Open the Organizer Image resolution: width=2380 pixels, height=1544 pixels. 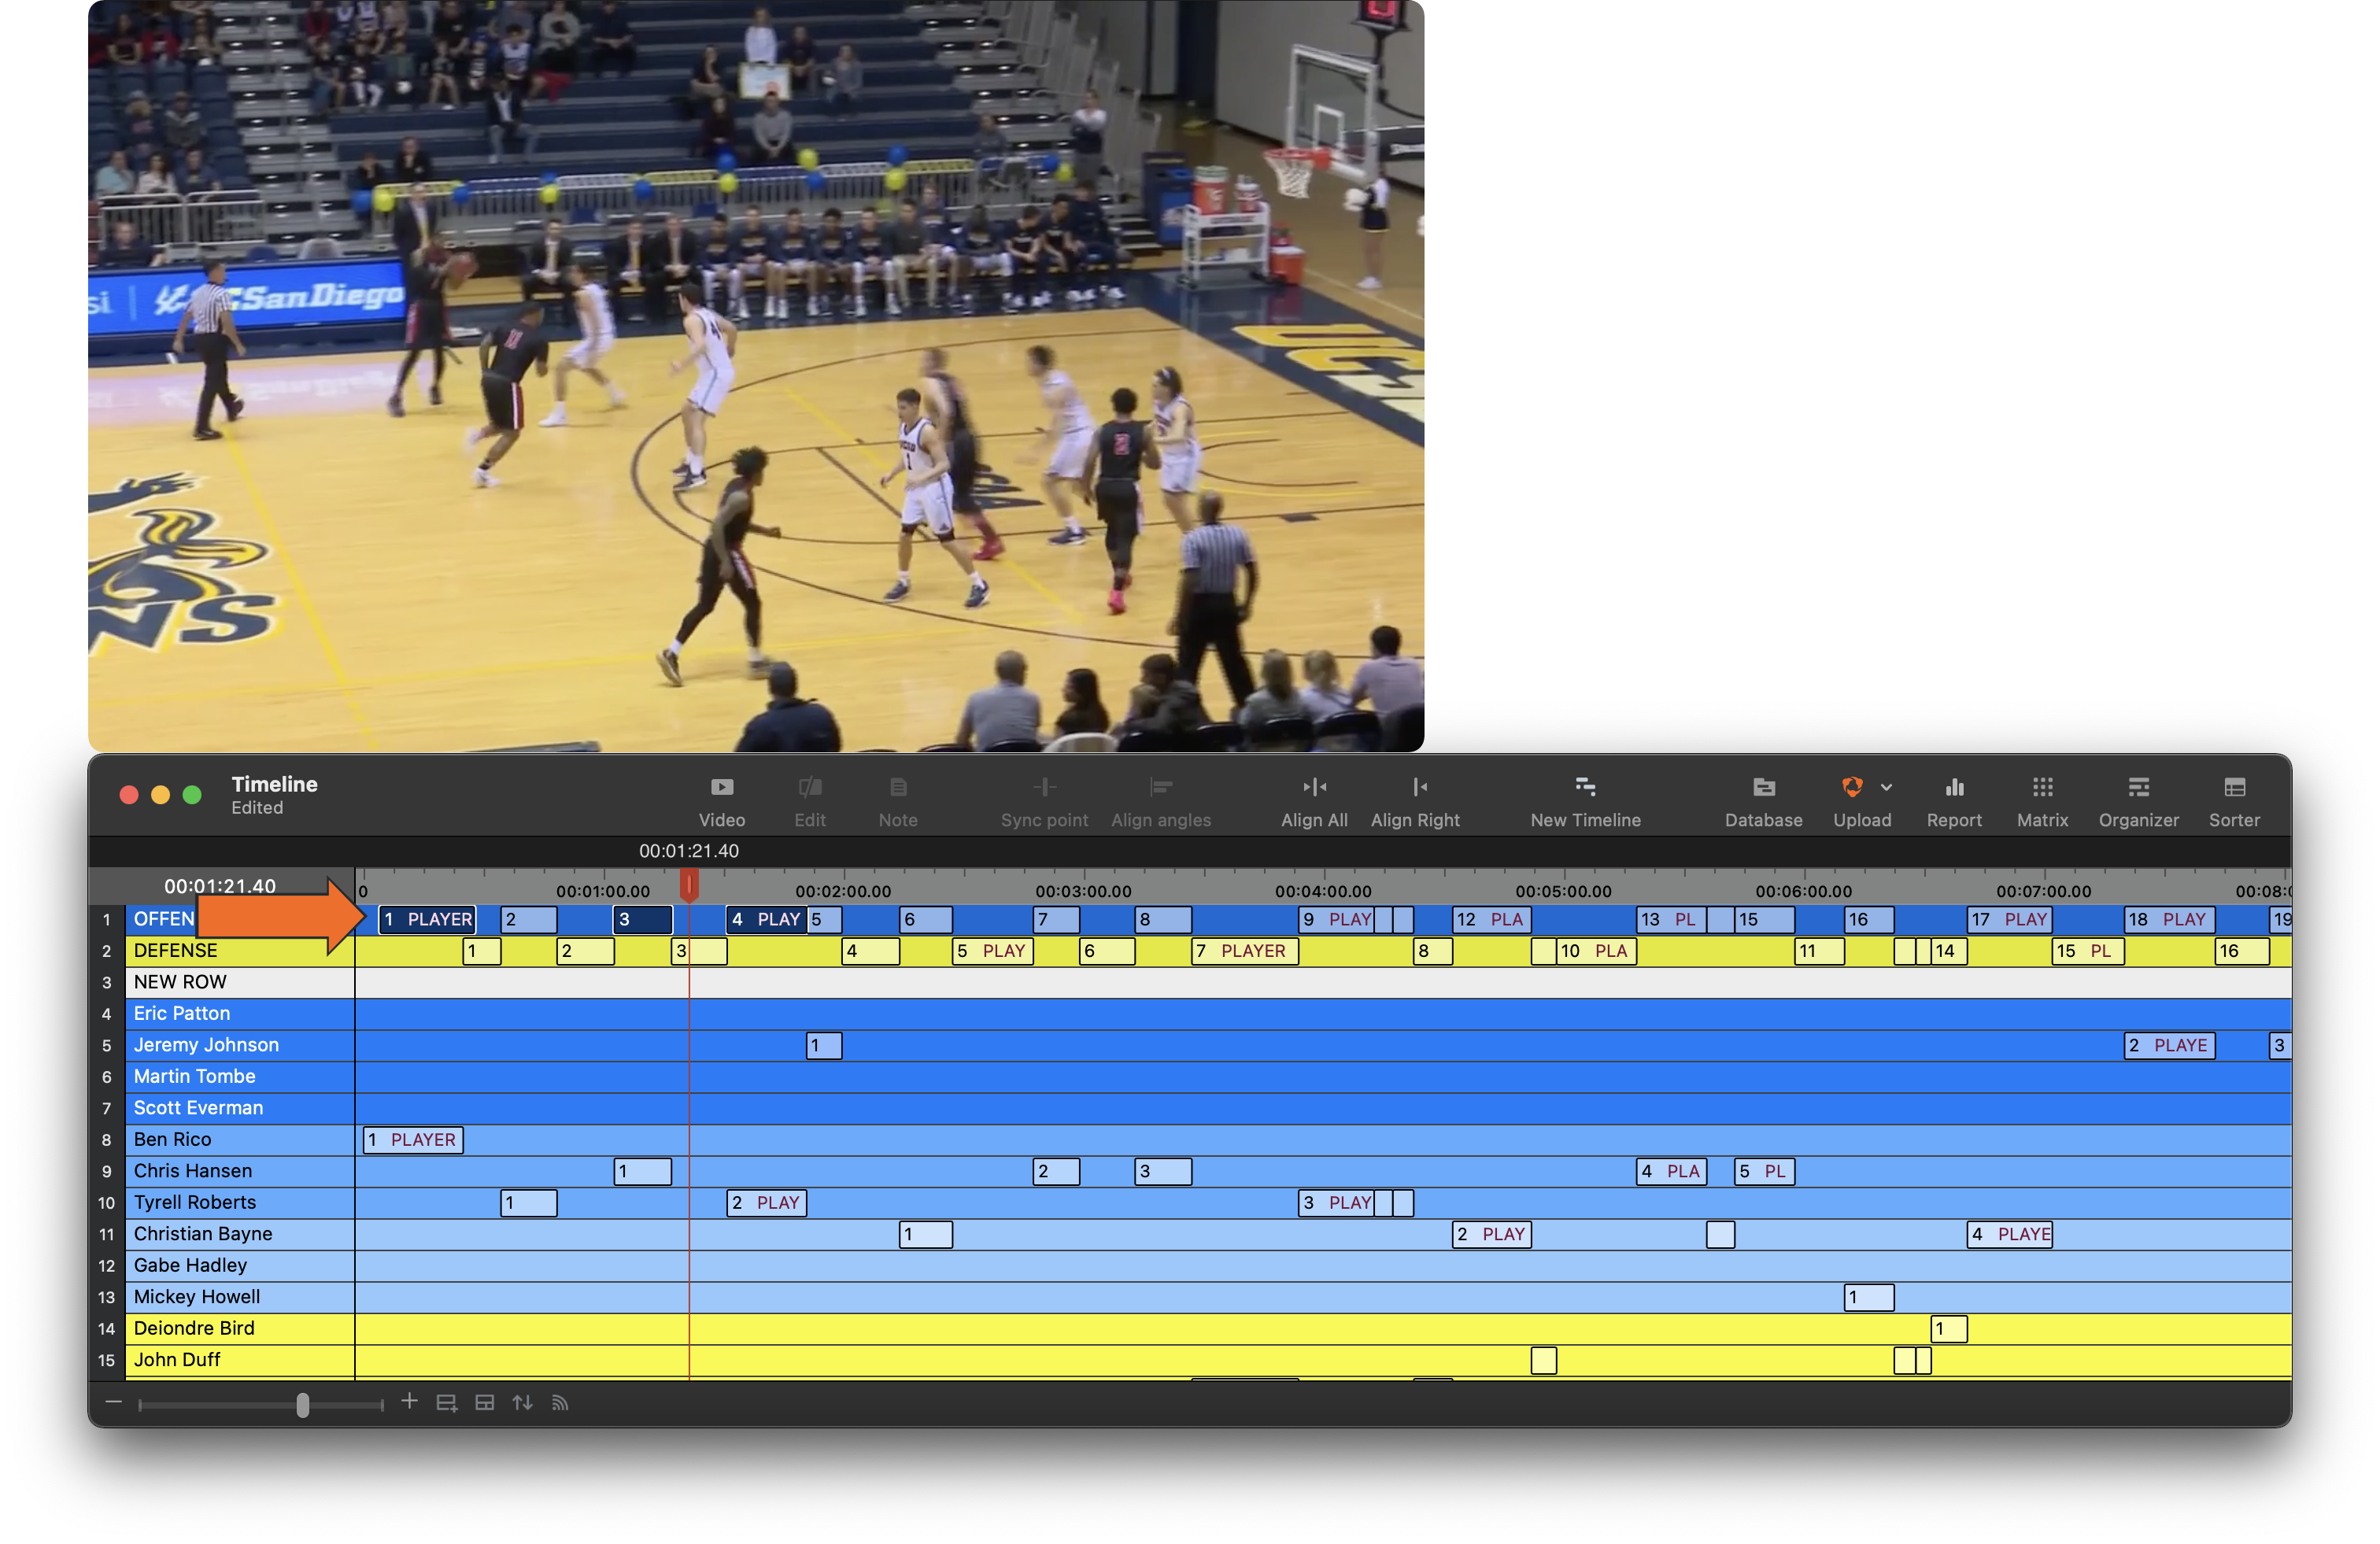coord(2138,799)
